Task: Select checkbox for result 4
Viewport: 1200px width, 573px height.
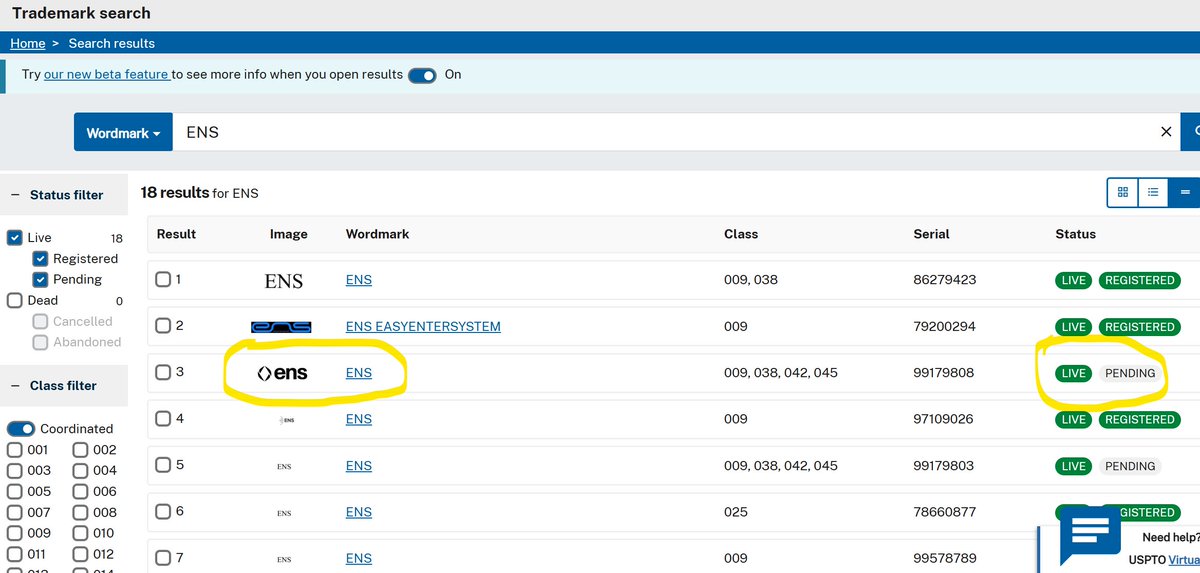Action: coord(164,418)
